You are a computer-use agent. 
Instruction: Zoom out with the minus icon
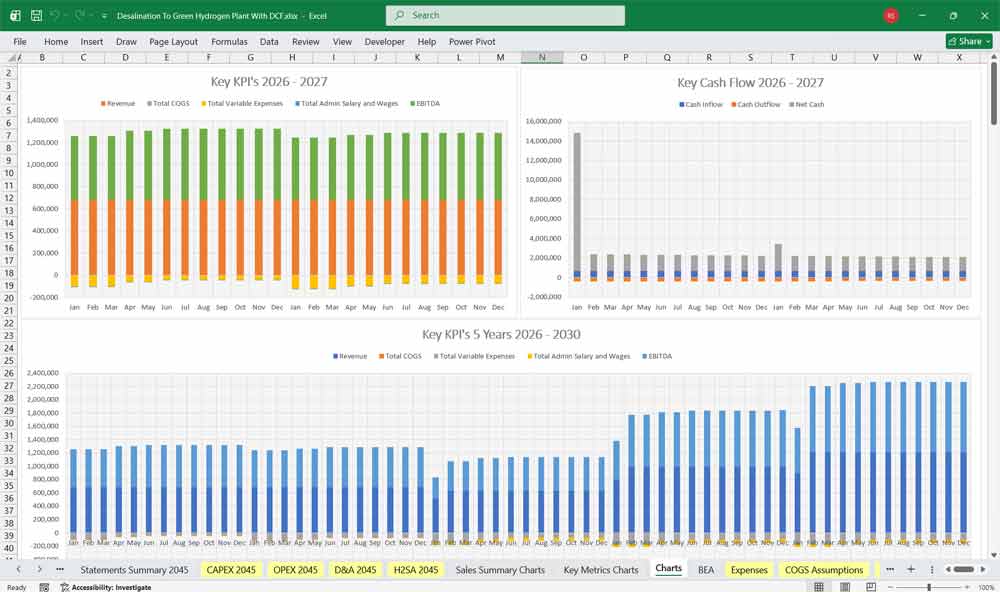coord(890,587)
